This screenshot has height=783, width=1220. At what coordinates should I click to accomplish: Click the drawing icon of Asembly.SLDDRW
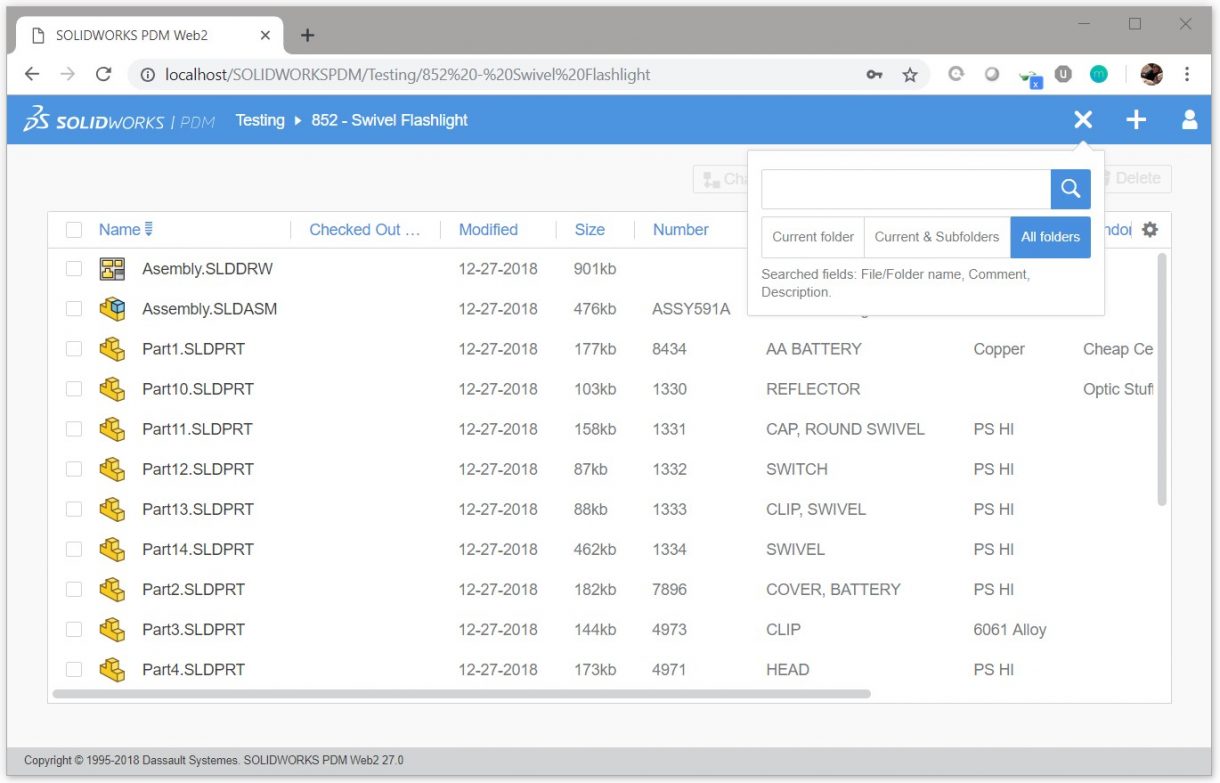pyautogui.click(x=112, y=269)
